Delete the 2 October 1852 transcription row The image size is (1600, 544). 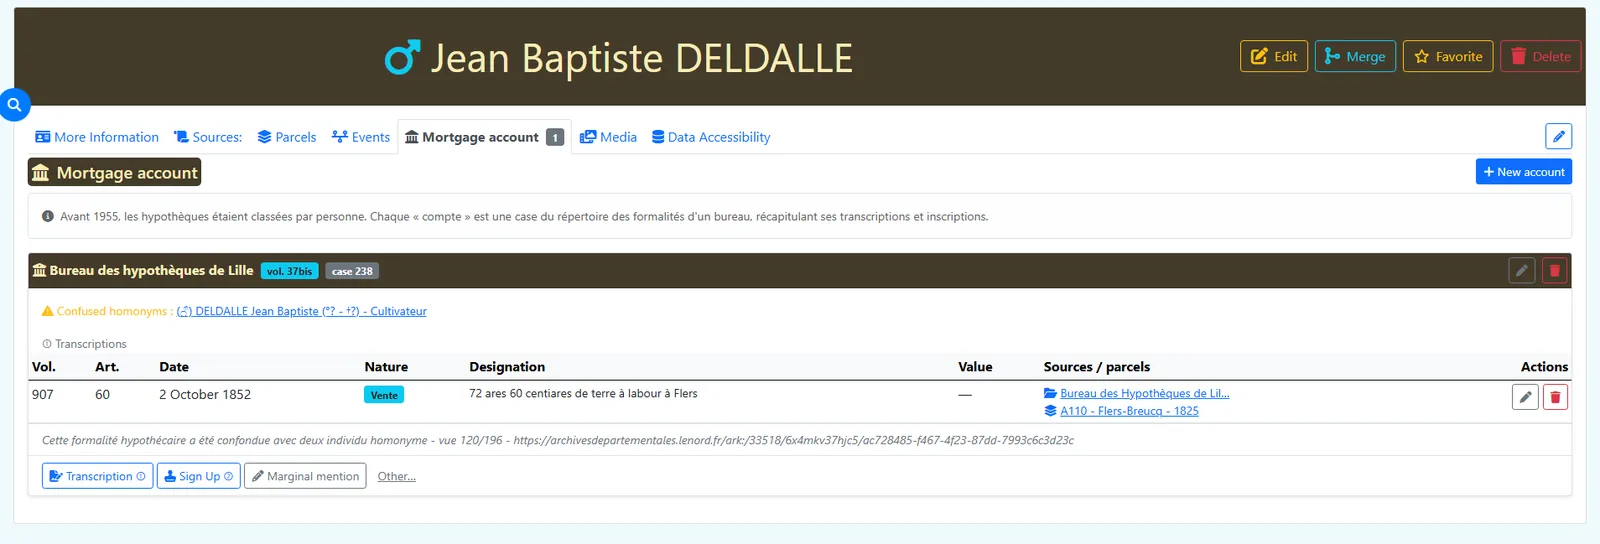(x=1555, y=397)
